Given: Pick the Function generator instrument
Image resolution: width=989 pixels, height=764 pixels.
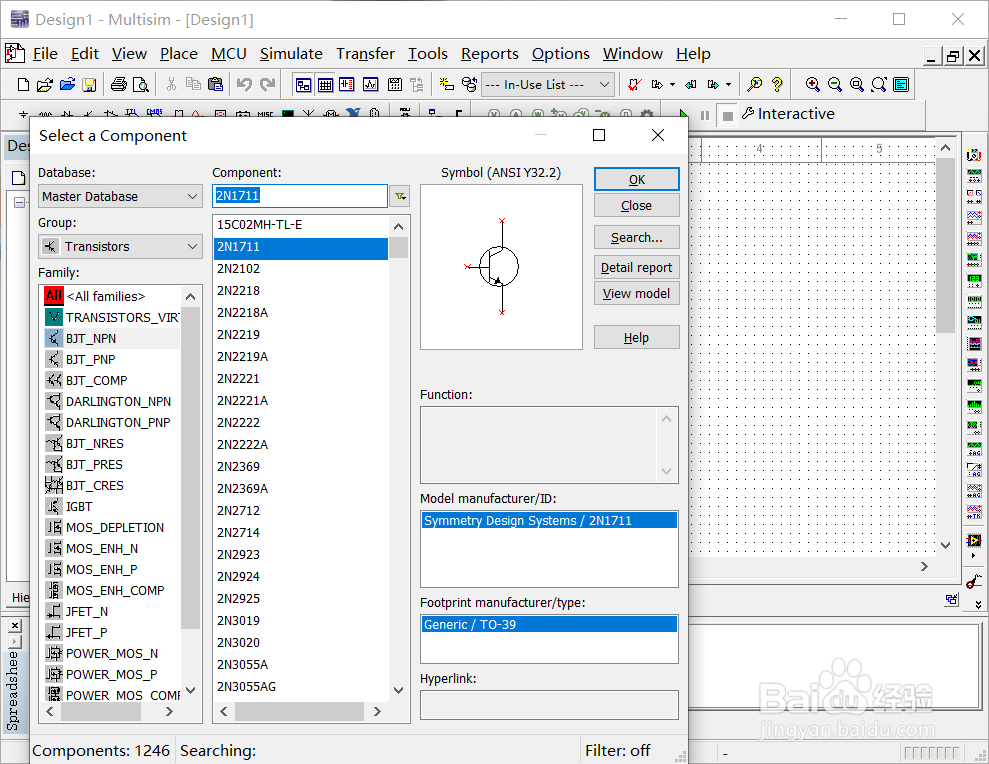Looking at the screenshot, I should tap(974, 175).
